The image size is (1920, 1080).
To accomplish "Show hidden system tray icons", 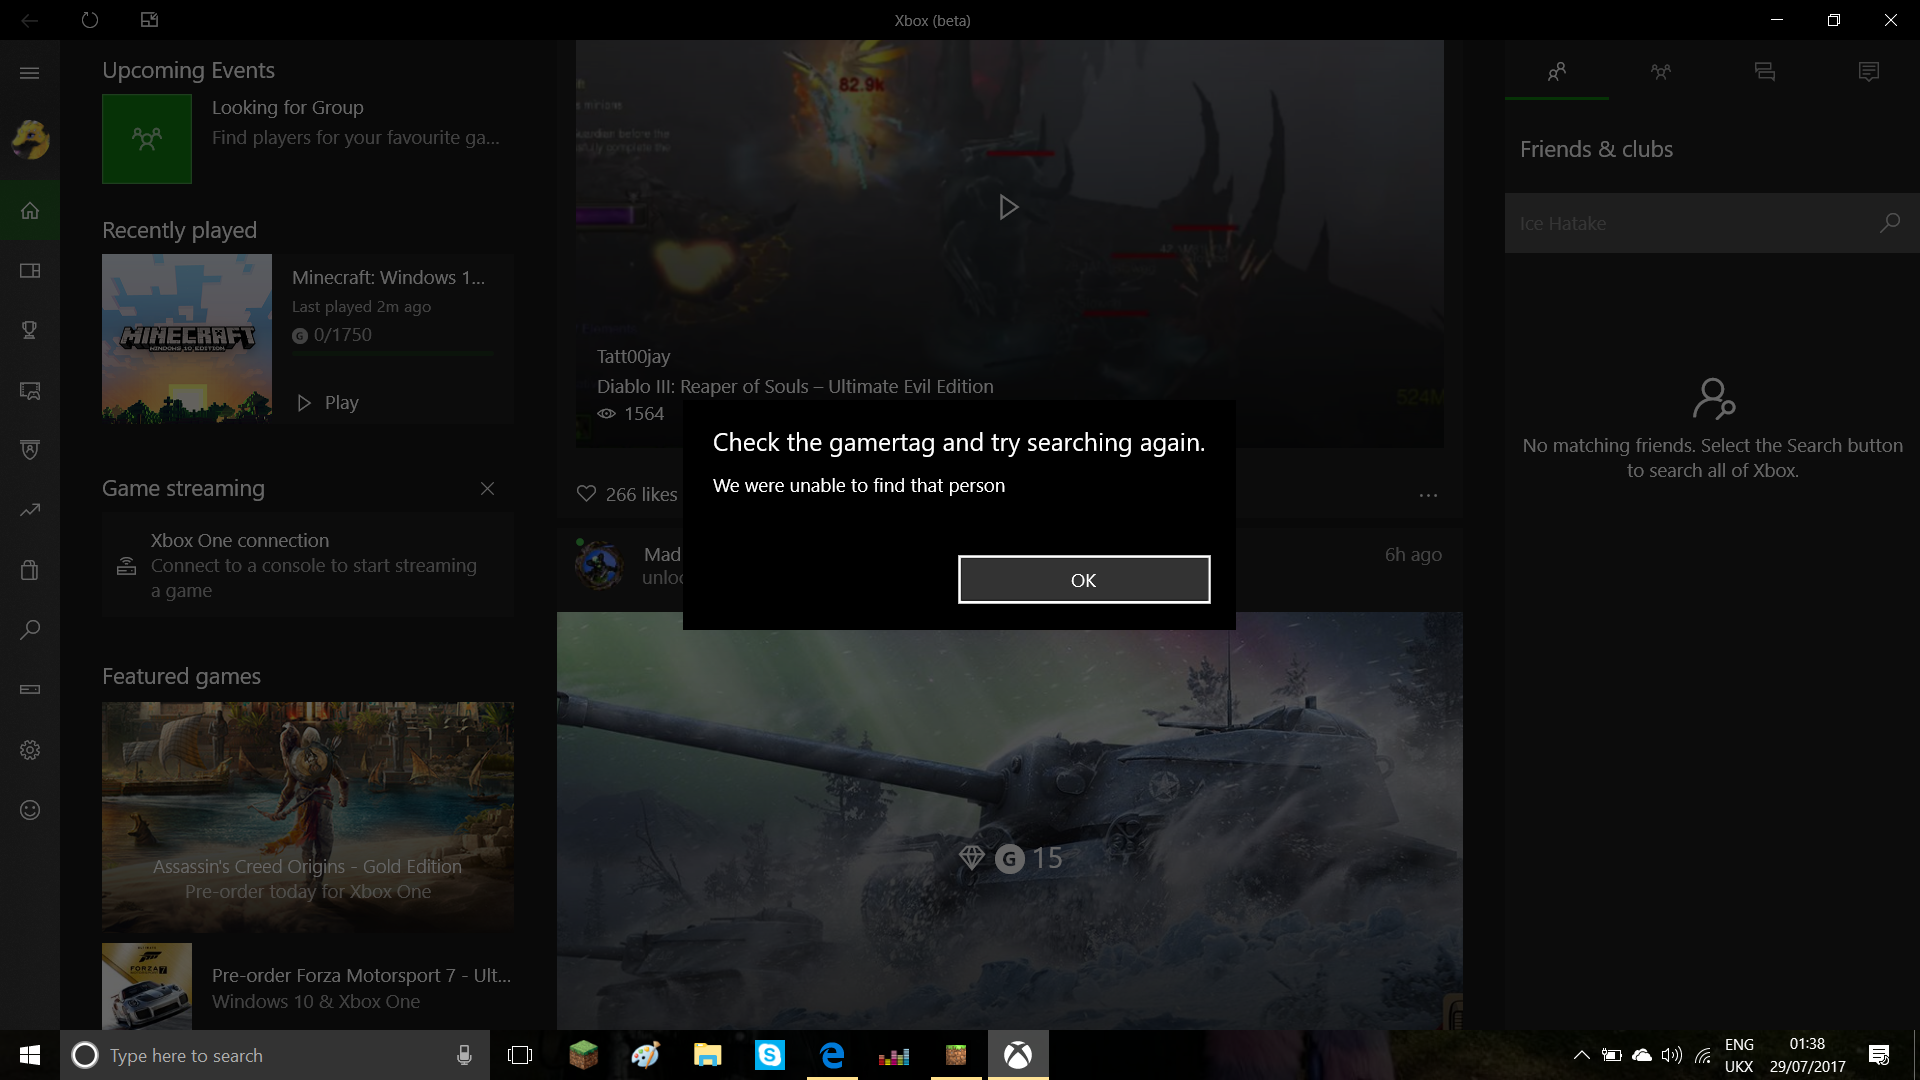I will pyautogui.click(x=1581, y=1055).
